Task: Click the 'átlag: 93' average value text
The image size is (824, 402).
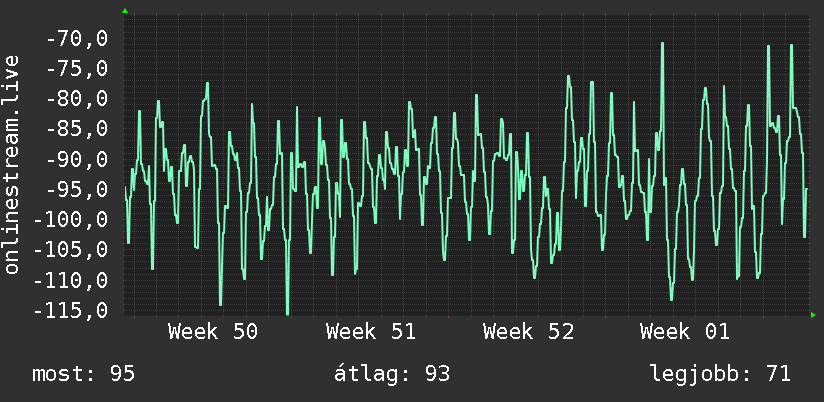Action: tap(392, 374)
